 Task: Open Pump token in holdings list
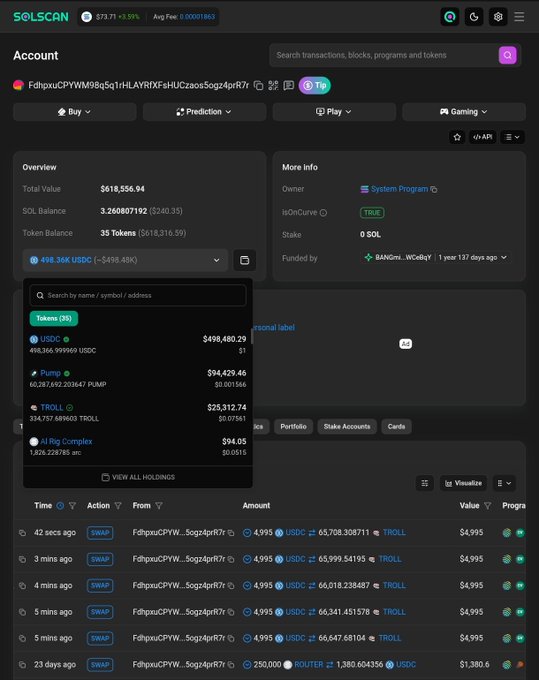tap(50, 373)
